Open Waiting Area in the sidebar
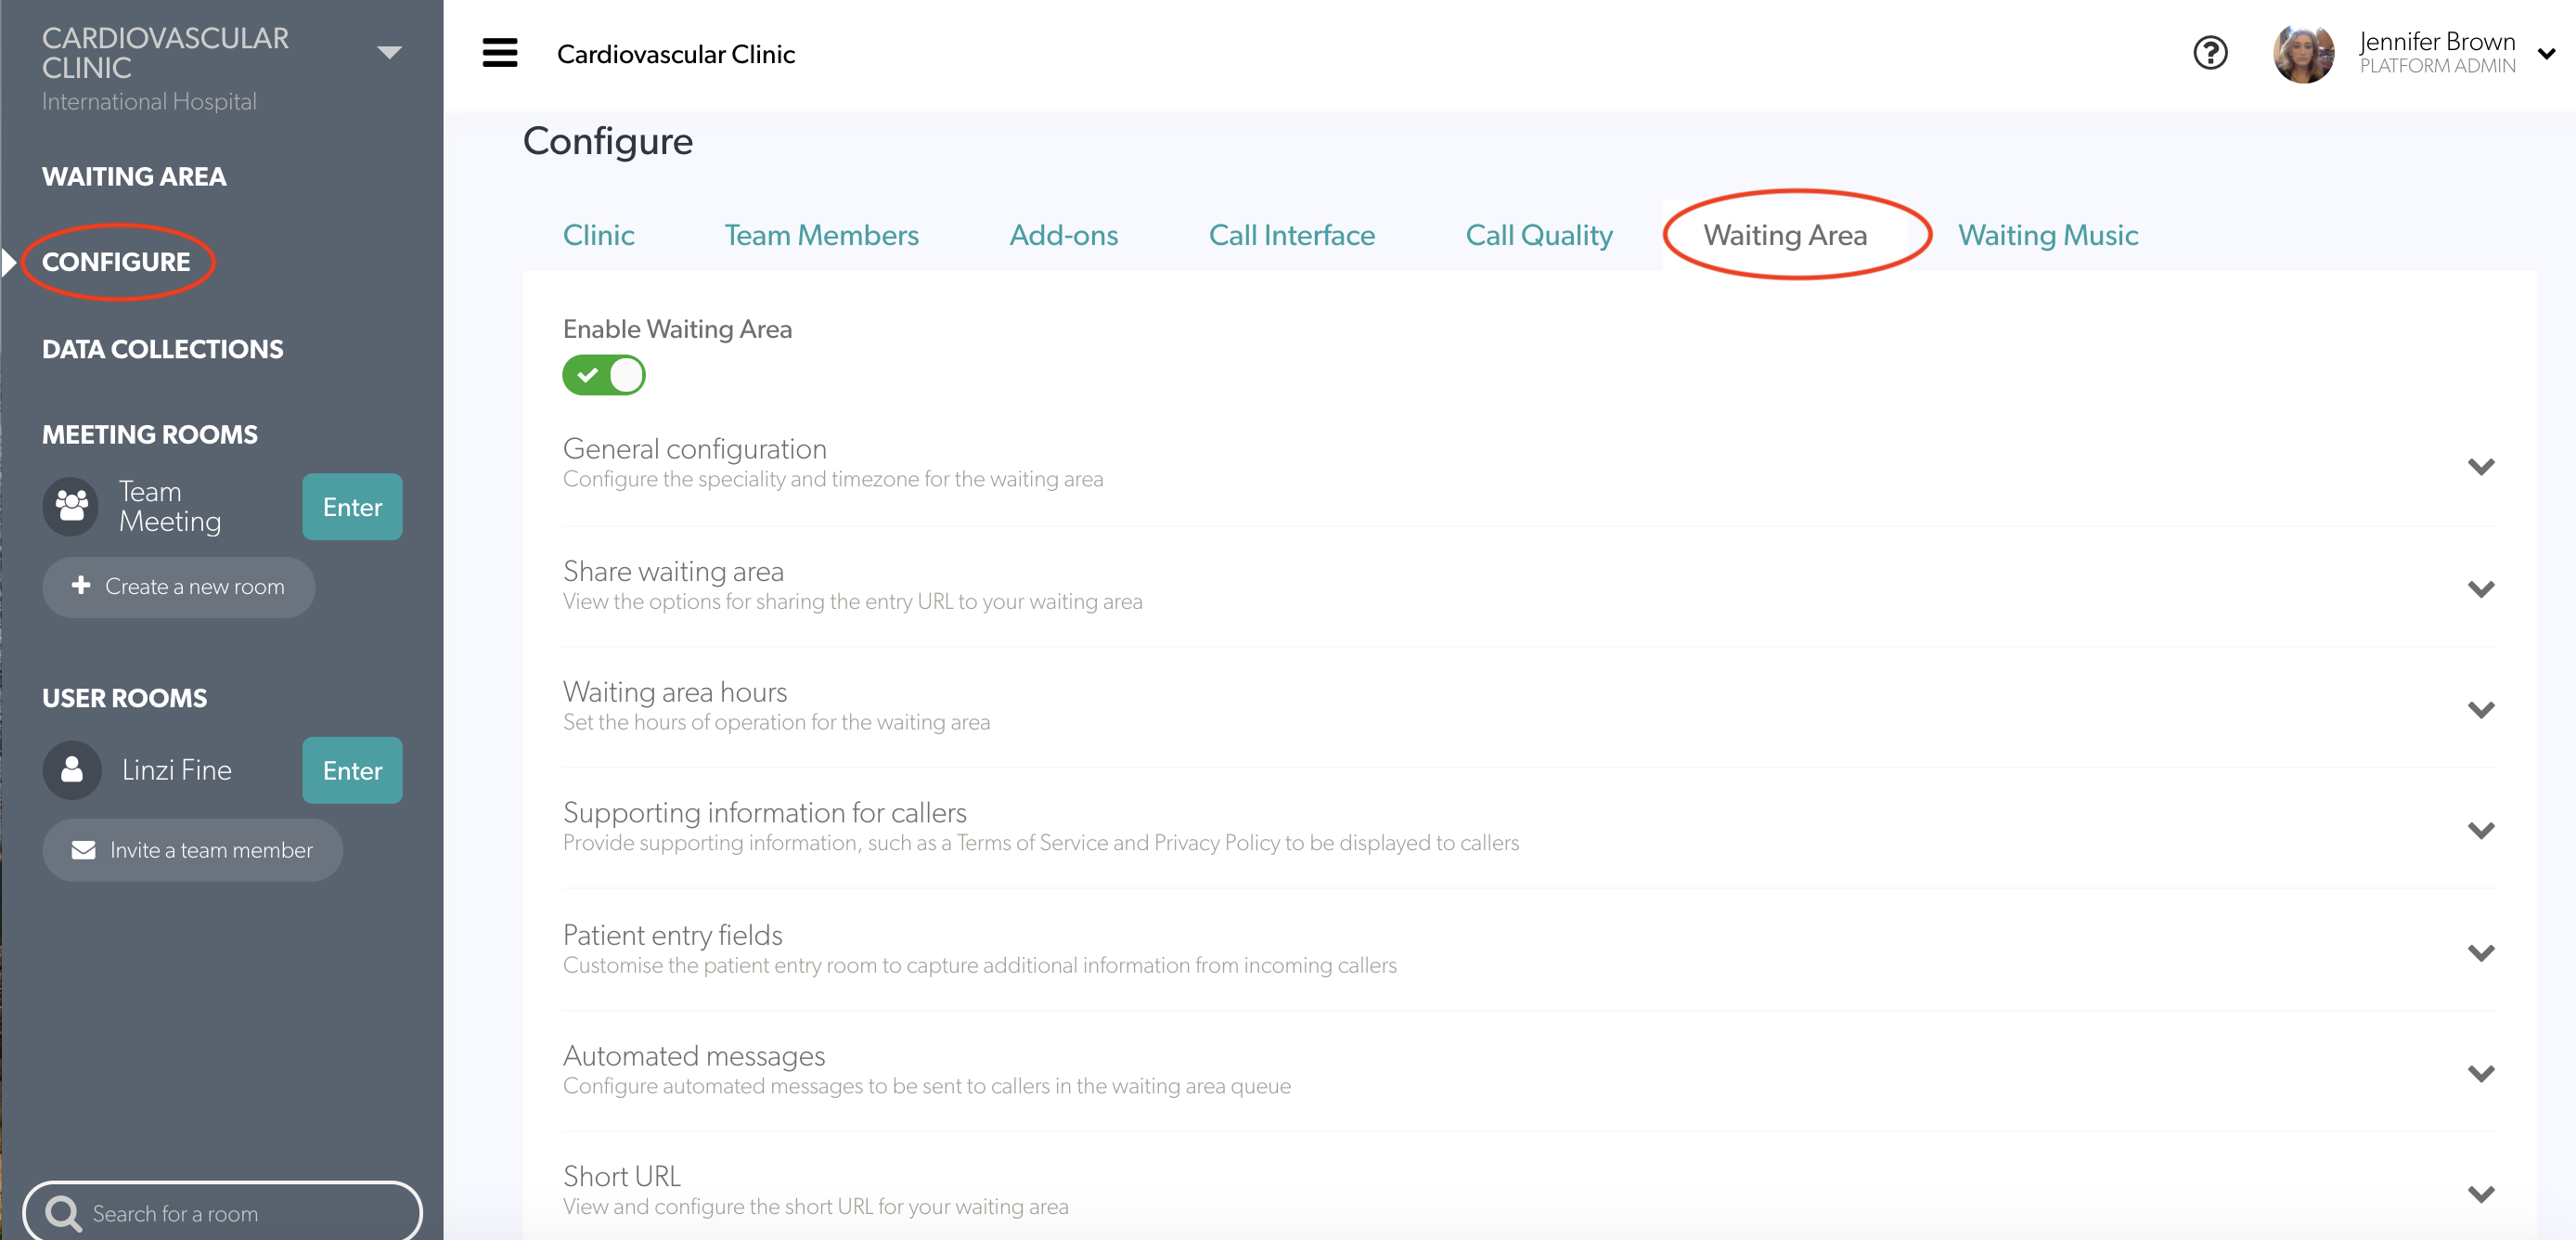The image size is (2576, 1240). 134,177
